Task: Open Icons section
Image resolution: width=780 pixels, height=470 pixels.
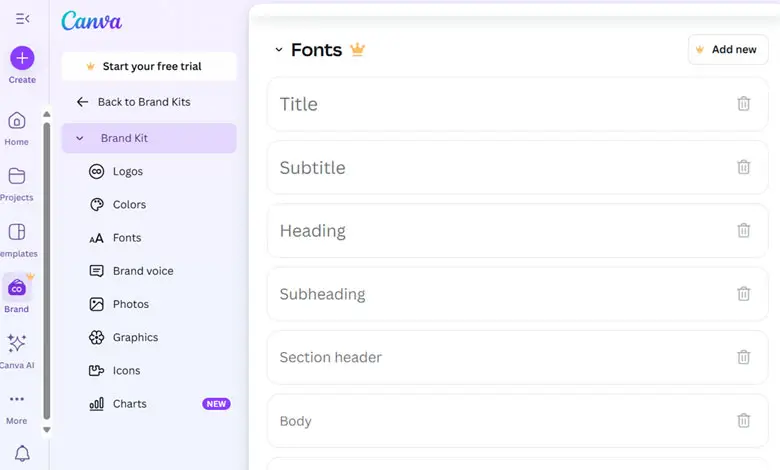Action: pyautogui.click(x=114, y=371)
